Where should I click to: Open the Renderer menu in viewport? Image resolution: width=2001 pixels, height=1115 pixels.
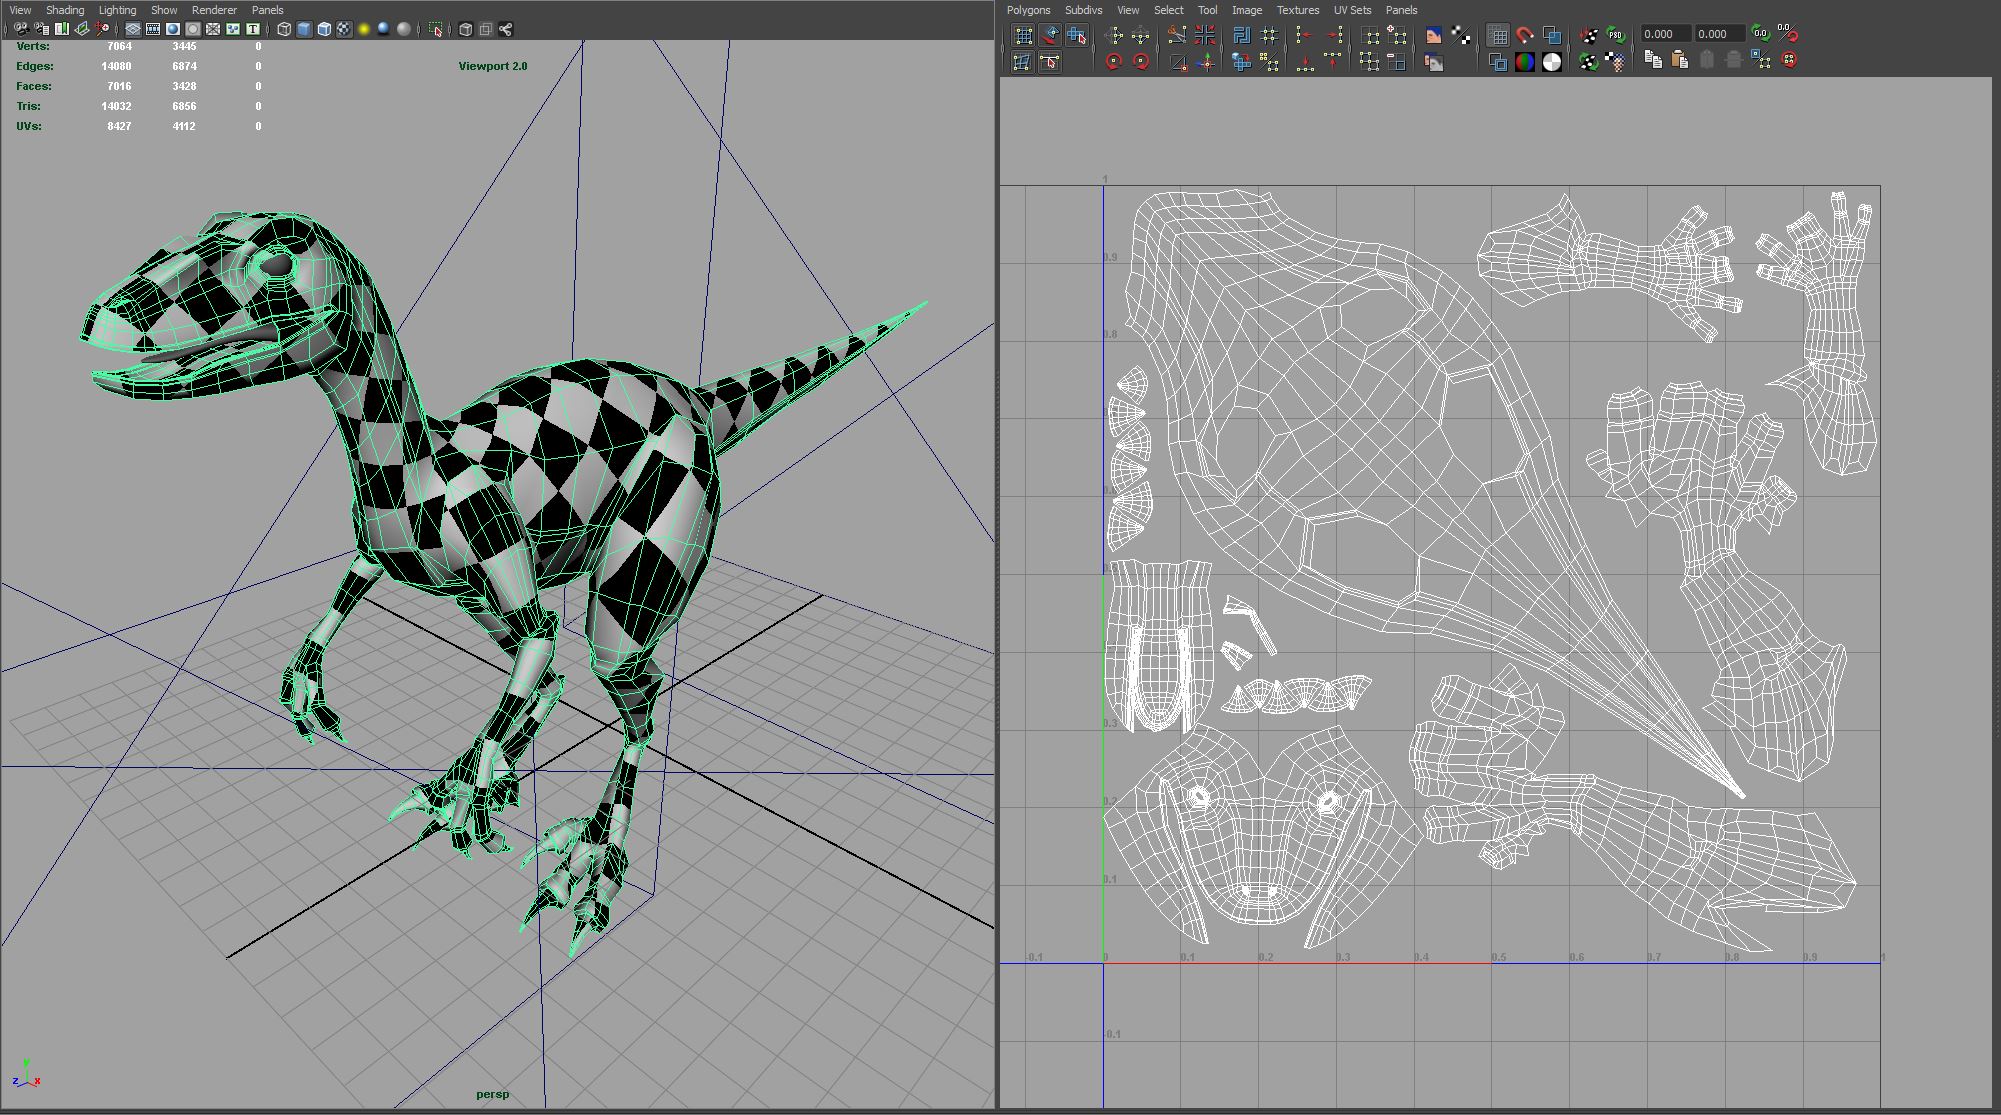(x=214, y=10)
